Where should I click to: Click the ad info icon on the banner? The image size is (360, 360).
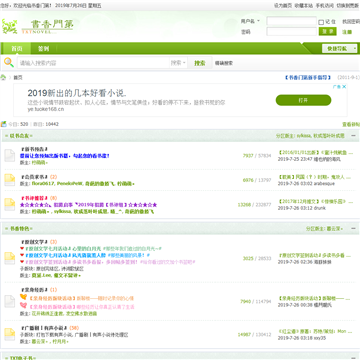click(x=337, y=87)
